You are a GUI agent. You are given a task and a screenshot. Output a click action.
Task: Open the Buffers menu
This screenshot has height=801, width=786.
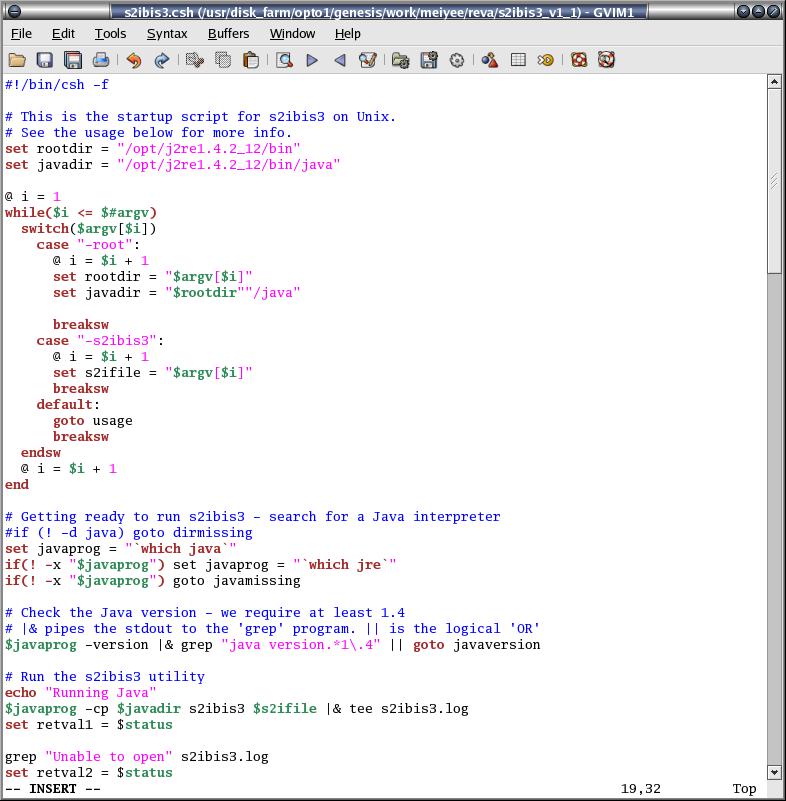click(228, 34)
